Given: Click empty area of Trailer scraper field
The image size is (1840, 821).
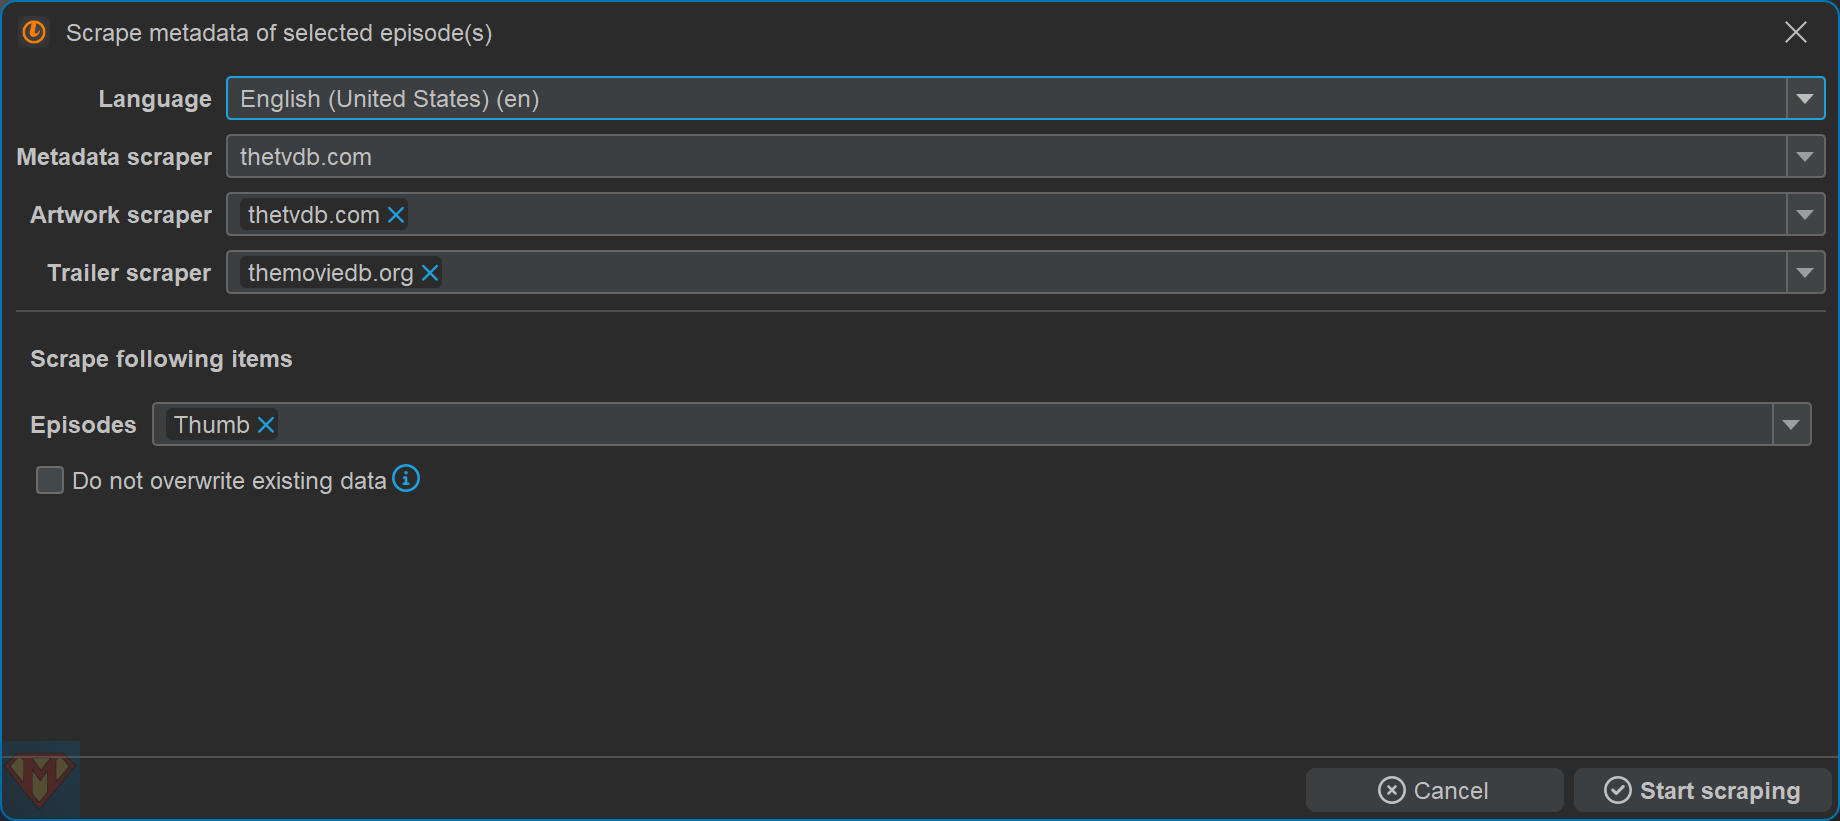Looking at the screenshot, I should [x=1000, y=273].
